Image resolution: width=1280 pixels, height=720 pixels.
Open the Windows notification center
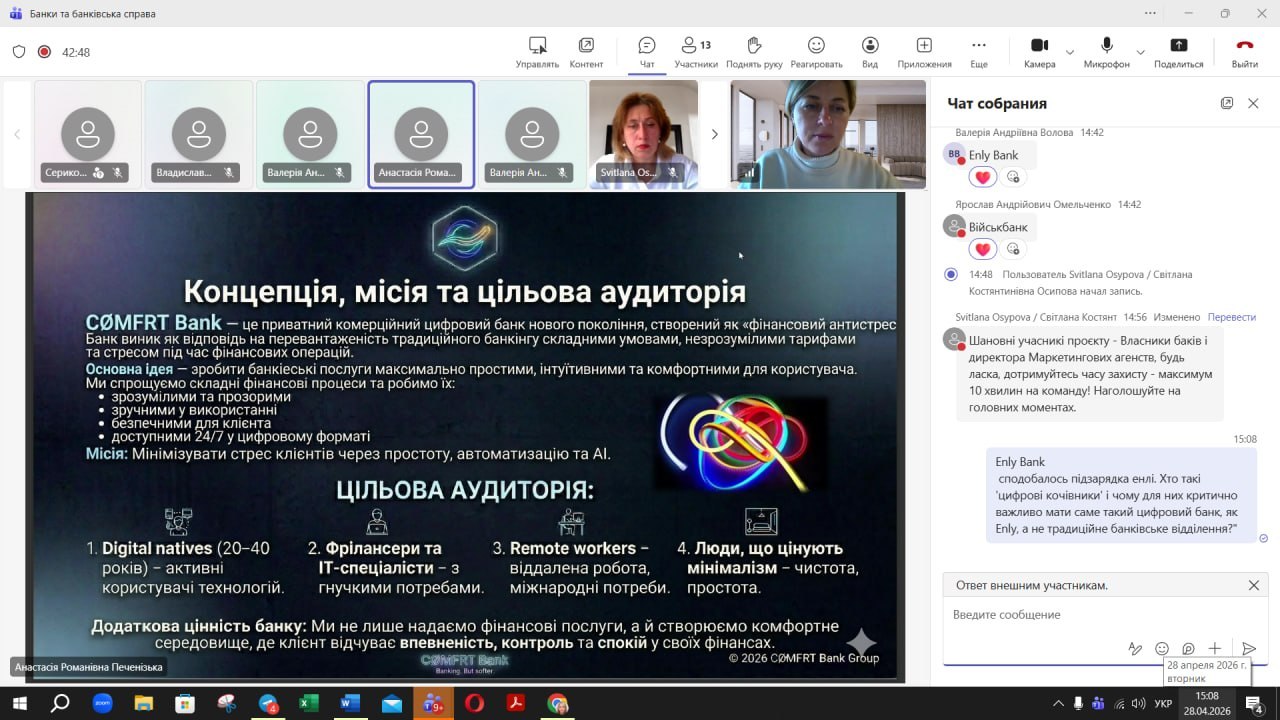tap(1253, 703)
